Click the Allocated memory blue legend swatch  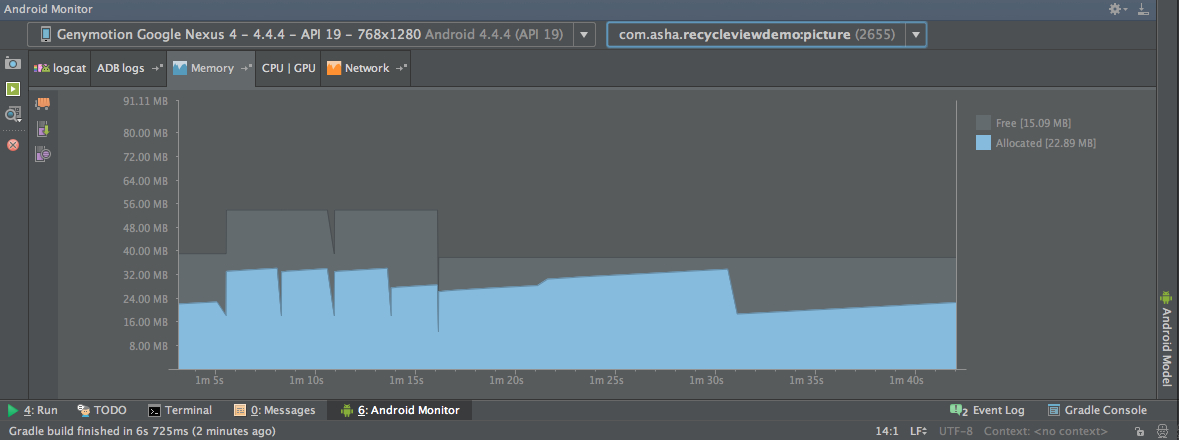tap(983, 143)
